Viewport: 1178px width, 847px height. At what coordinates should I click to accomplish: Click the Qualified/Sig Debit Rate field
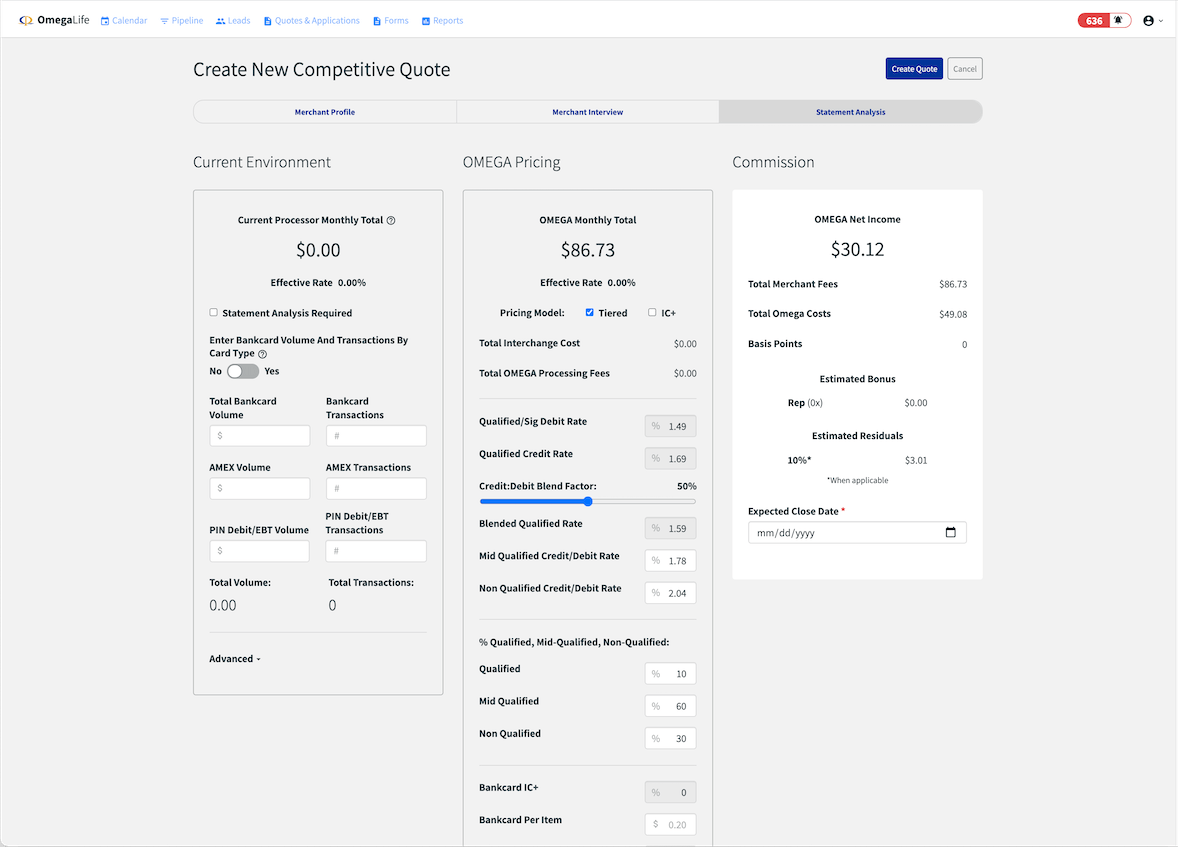click(x=670, y=426)
